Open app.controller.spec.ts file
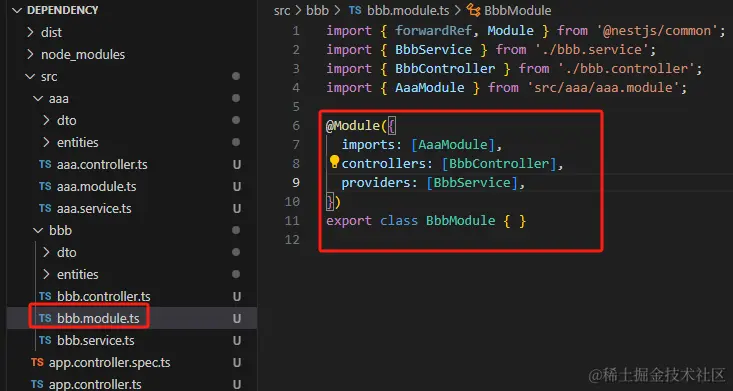 [110, 362]
